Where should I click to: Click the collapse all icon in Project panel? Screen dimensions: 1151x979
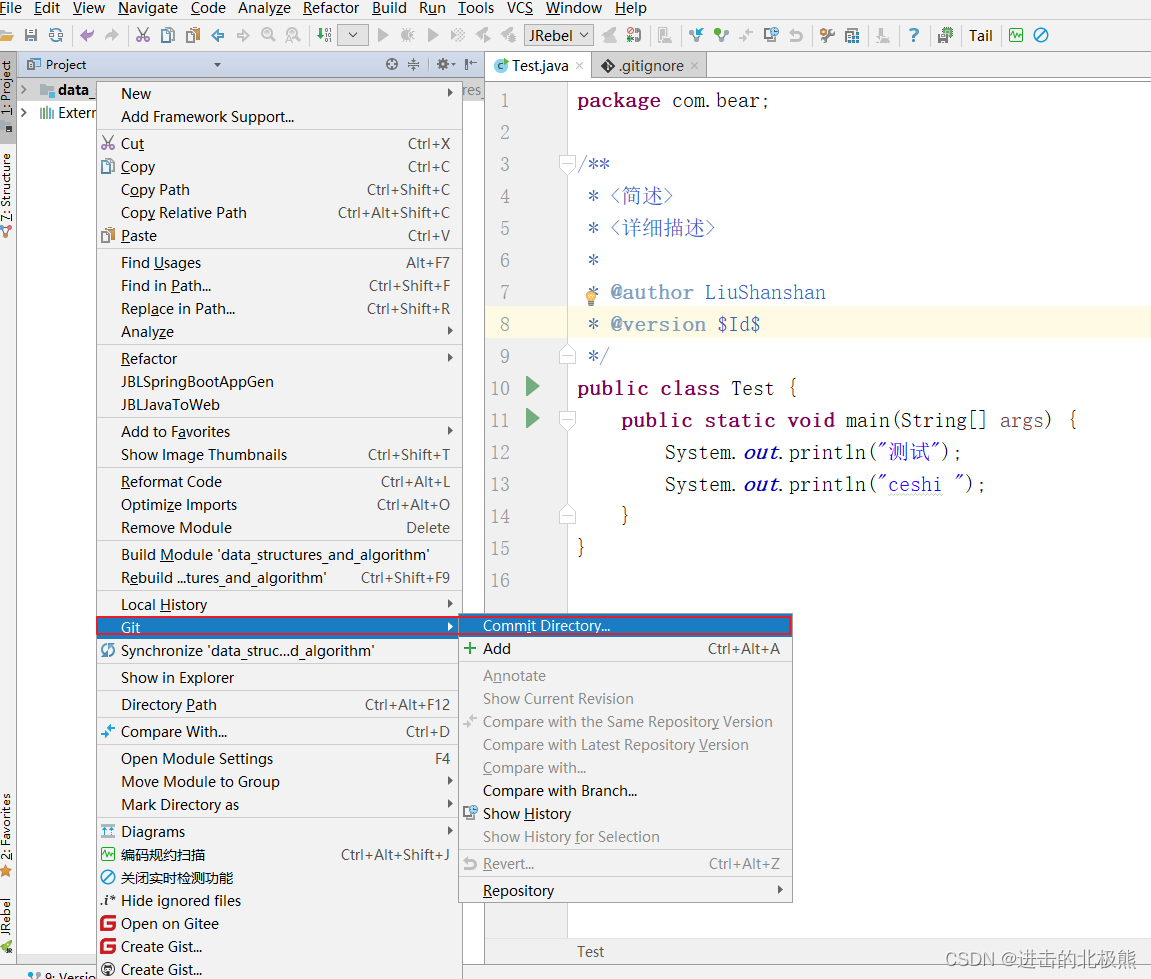click(414, 65)
